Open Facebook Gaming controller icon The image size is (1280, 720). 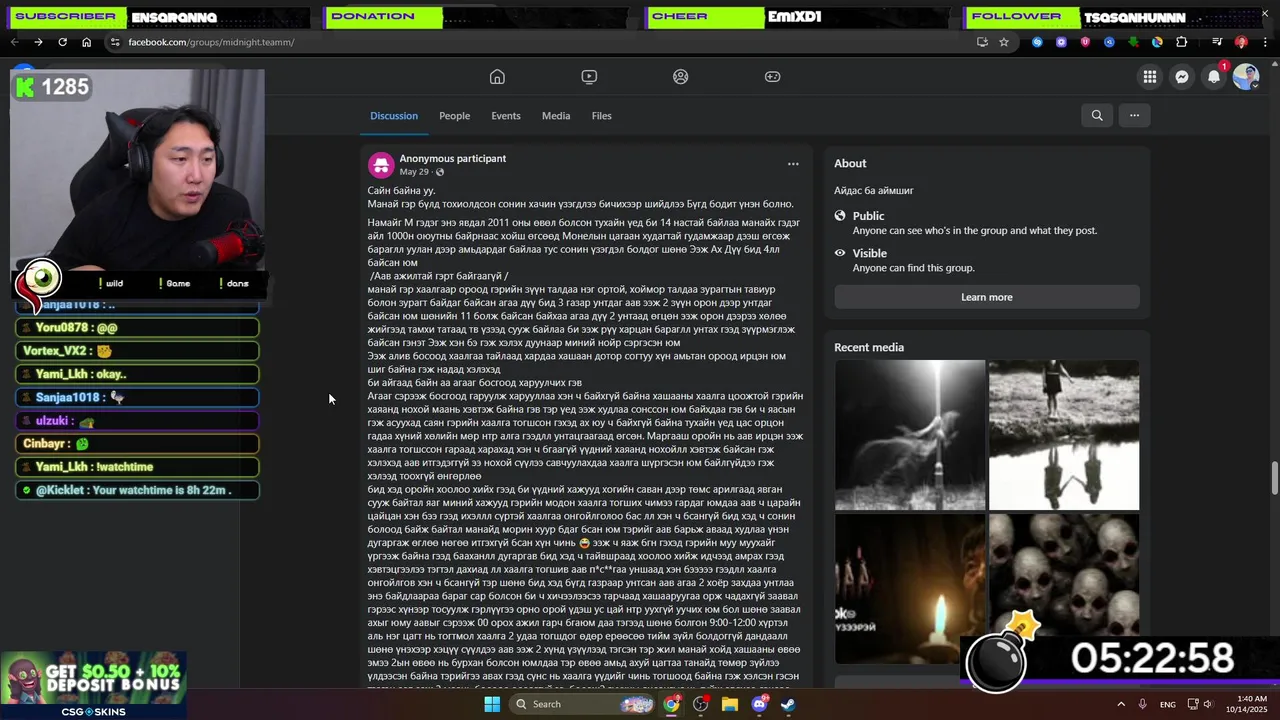[773, 77]
